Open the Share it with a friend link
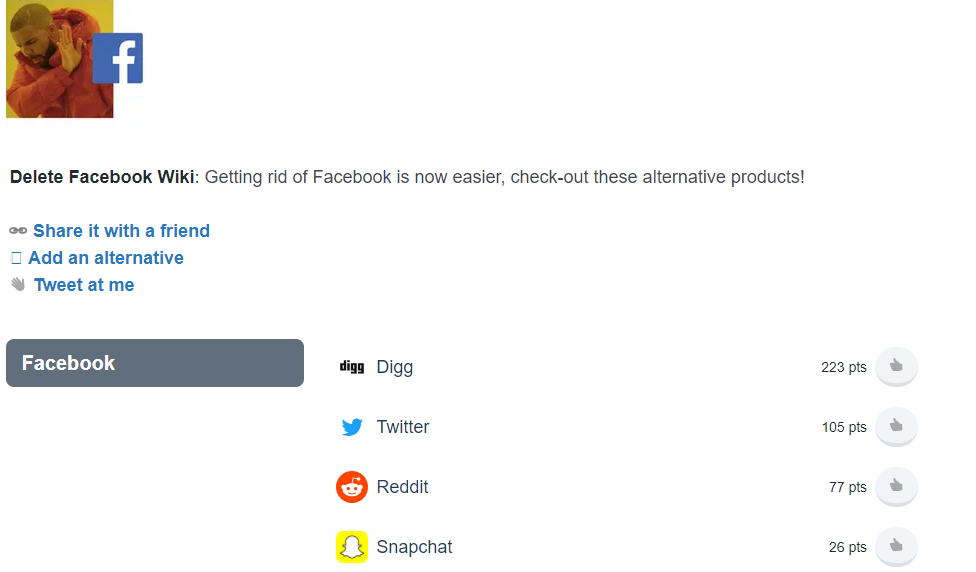This screenshot has height=572, width=976. coord(121,231)
